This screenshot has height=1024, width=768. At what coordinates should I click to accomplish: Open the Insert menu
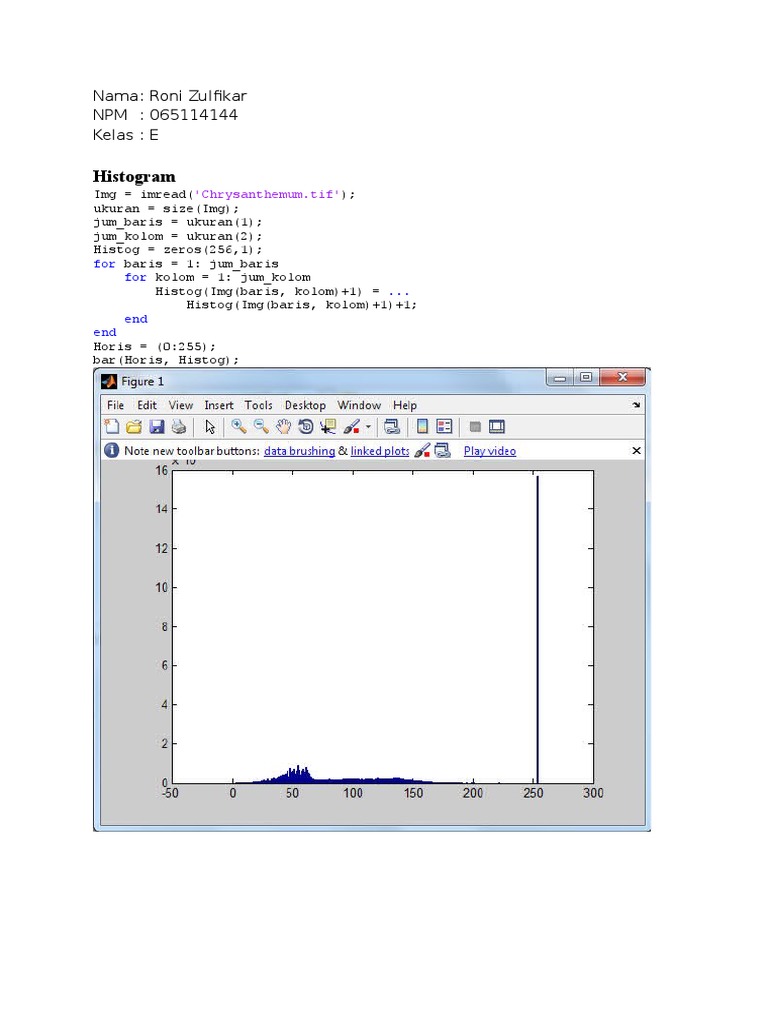tap(219, 405)
